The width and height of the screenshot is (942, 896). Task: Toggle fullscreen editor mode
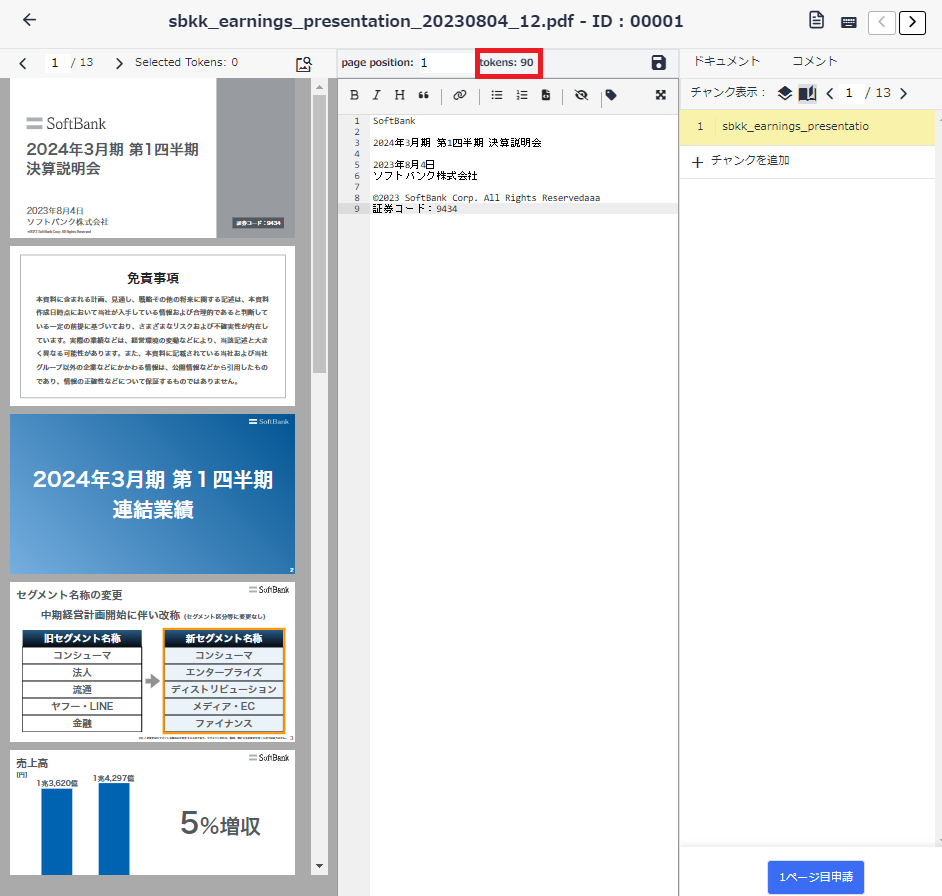click(x=661, y=95)
